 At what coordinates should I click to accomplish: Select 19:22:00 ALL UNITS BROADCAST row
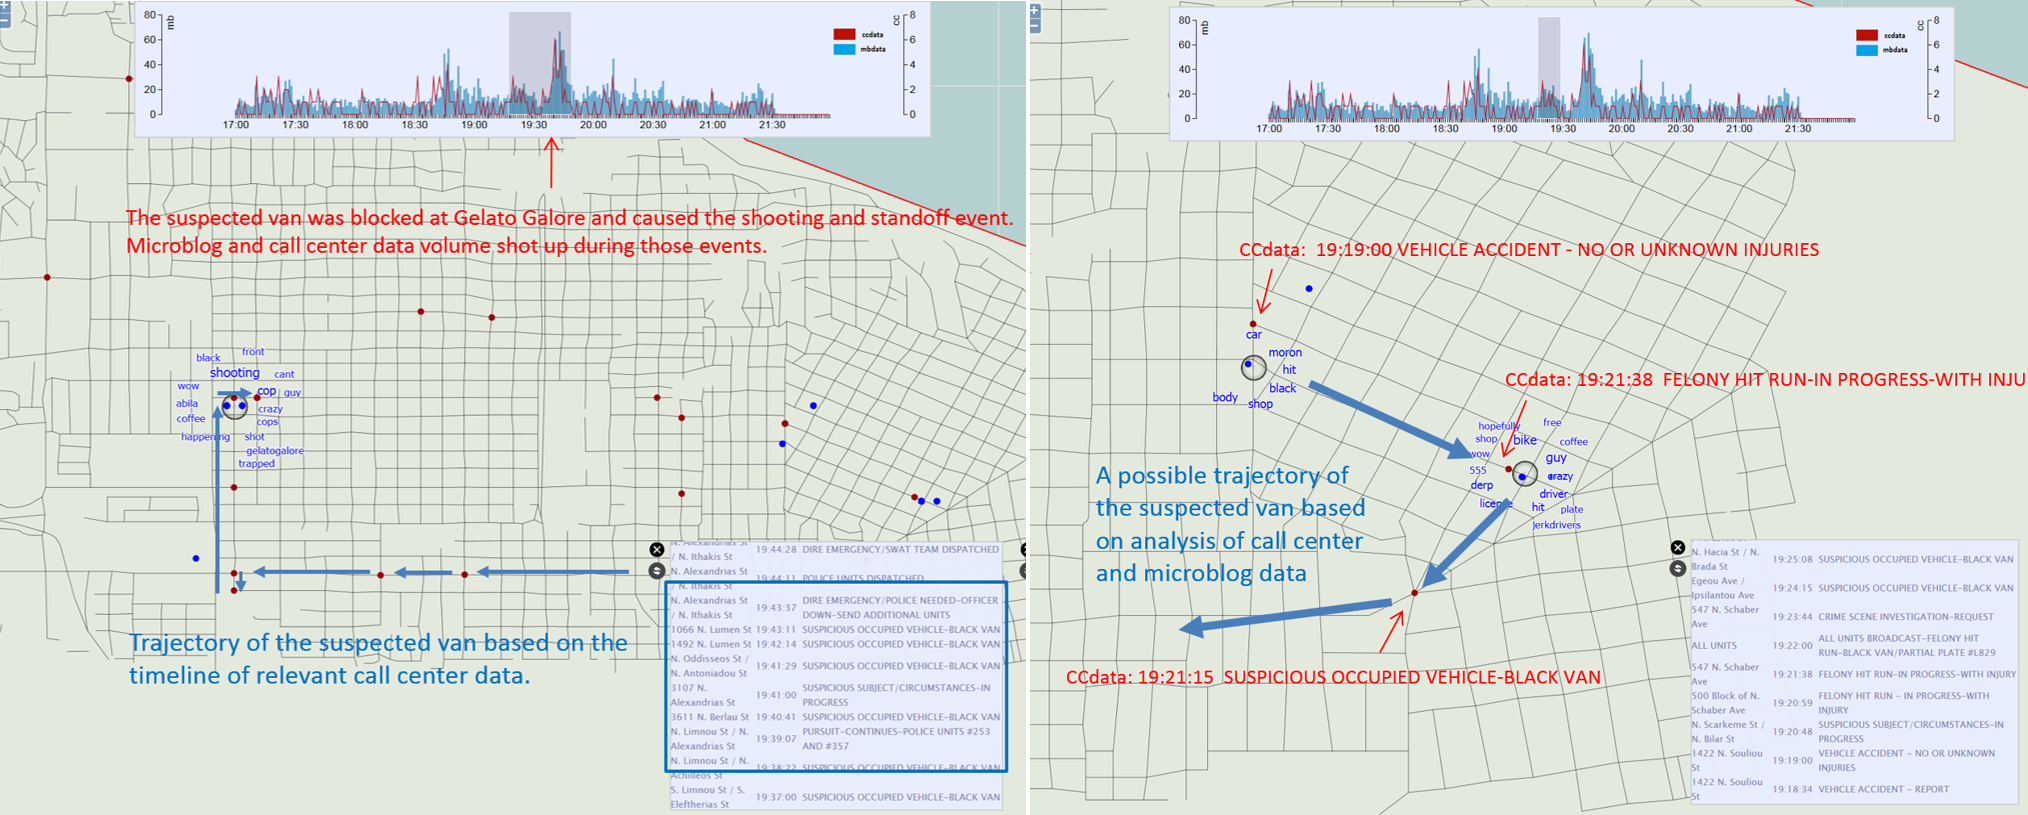pyautogui.click(x=1854, y=645)
